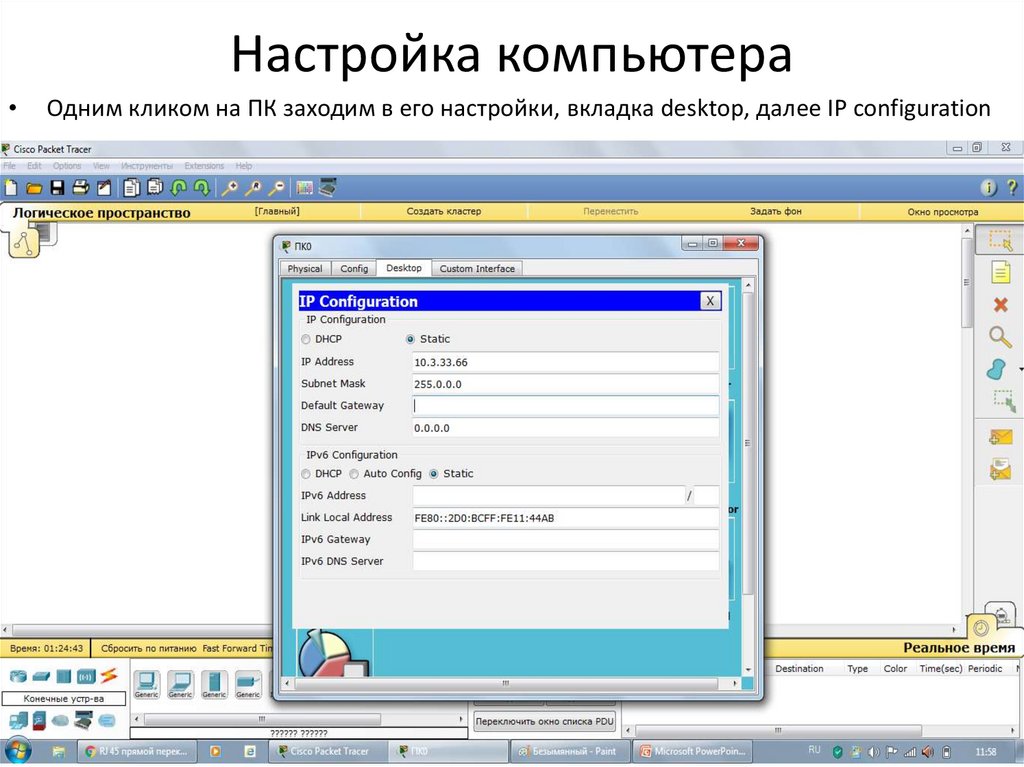Switch to Microsoft PowerPoint taskbar item
Image resolution: width=1024 pixels, height=767 pixels.
pyautogui.click(x=692, y=751)
